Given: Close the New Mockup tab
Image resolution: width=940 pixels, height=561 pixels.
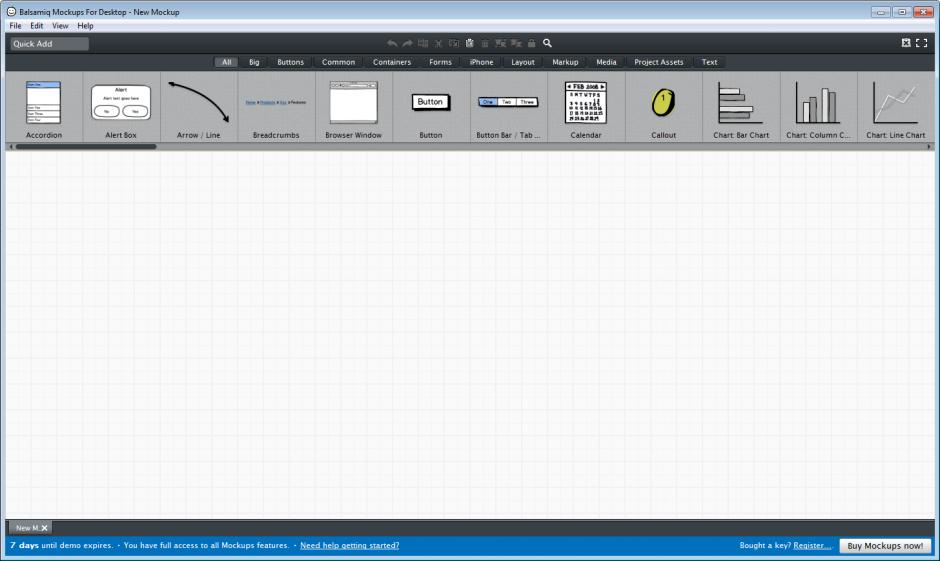Looking at the screenshot, I should [x=44, y=528].
